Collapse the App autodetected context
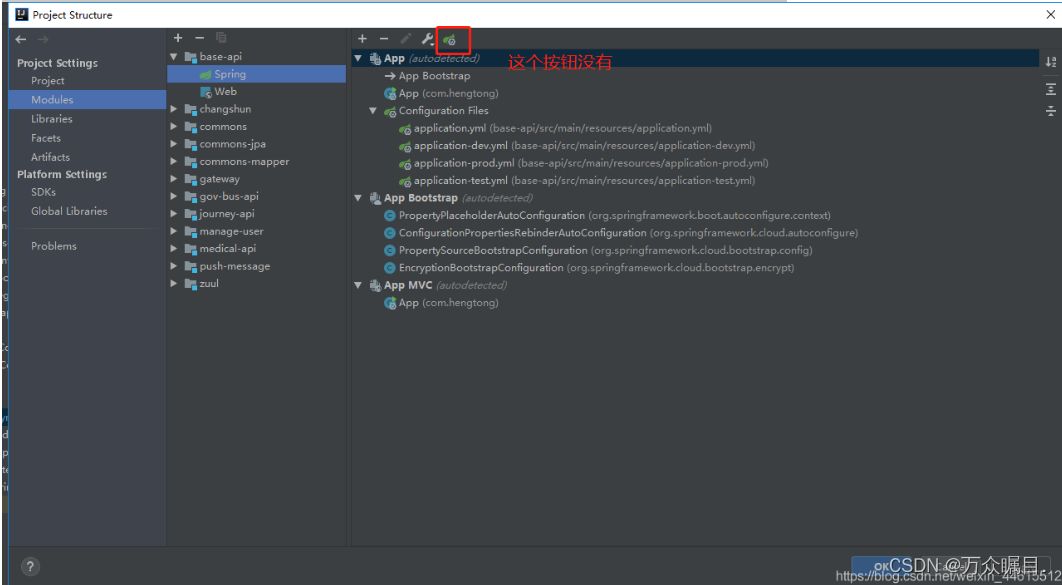 pos(358,58)
